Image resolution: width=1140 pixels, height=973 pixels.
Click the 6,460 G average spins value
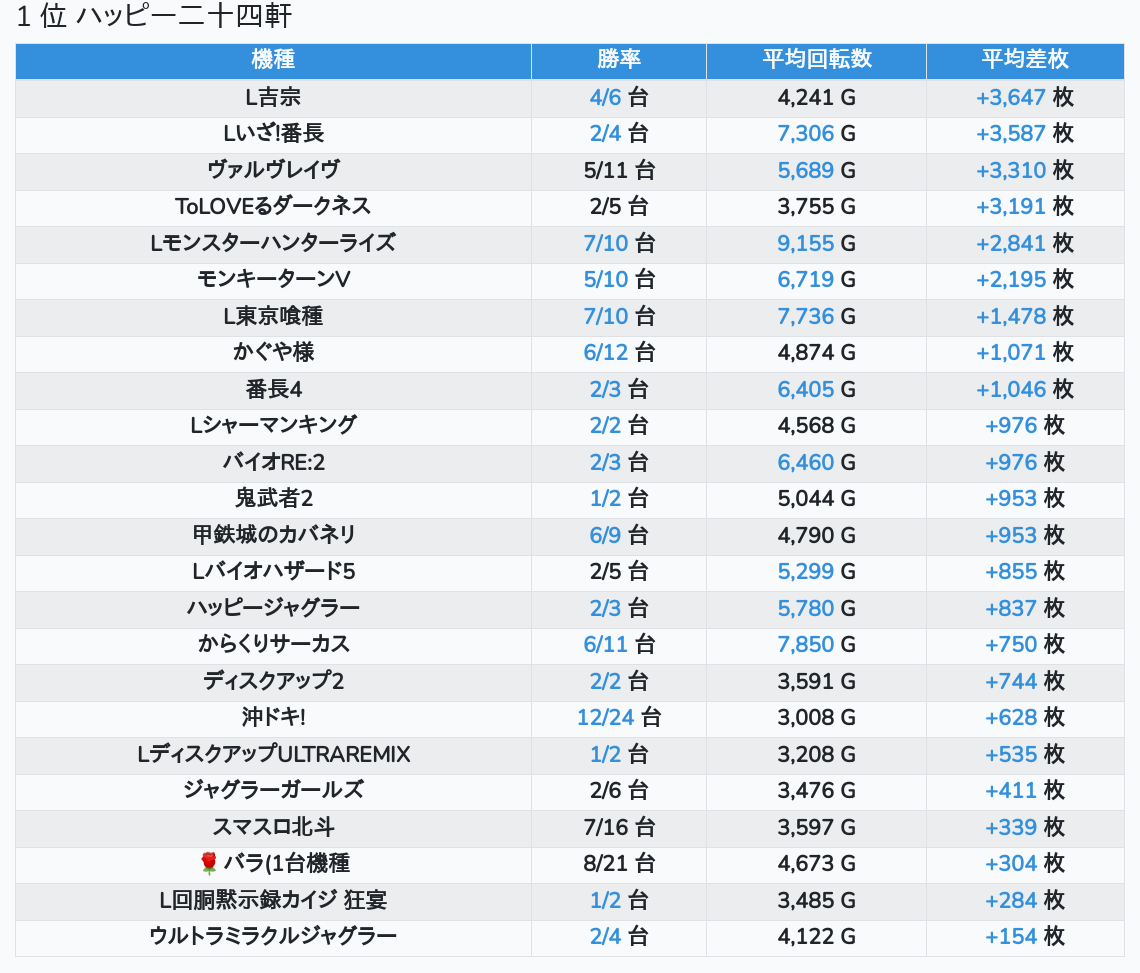coord(816,463)
